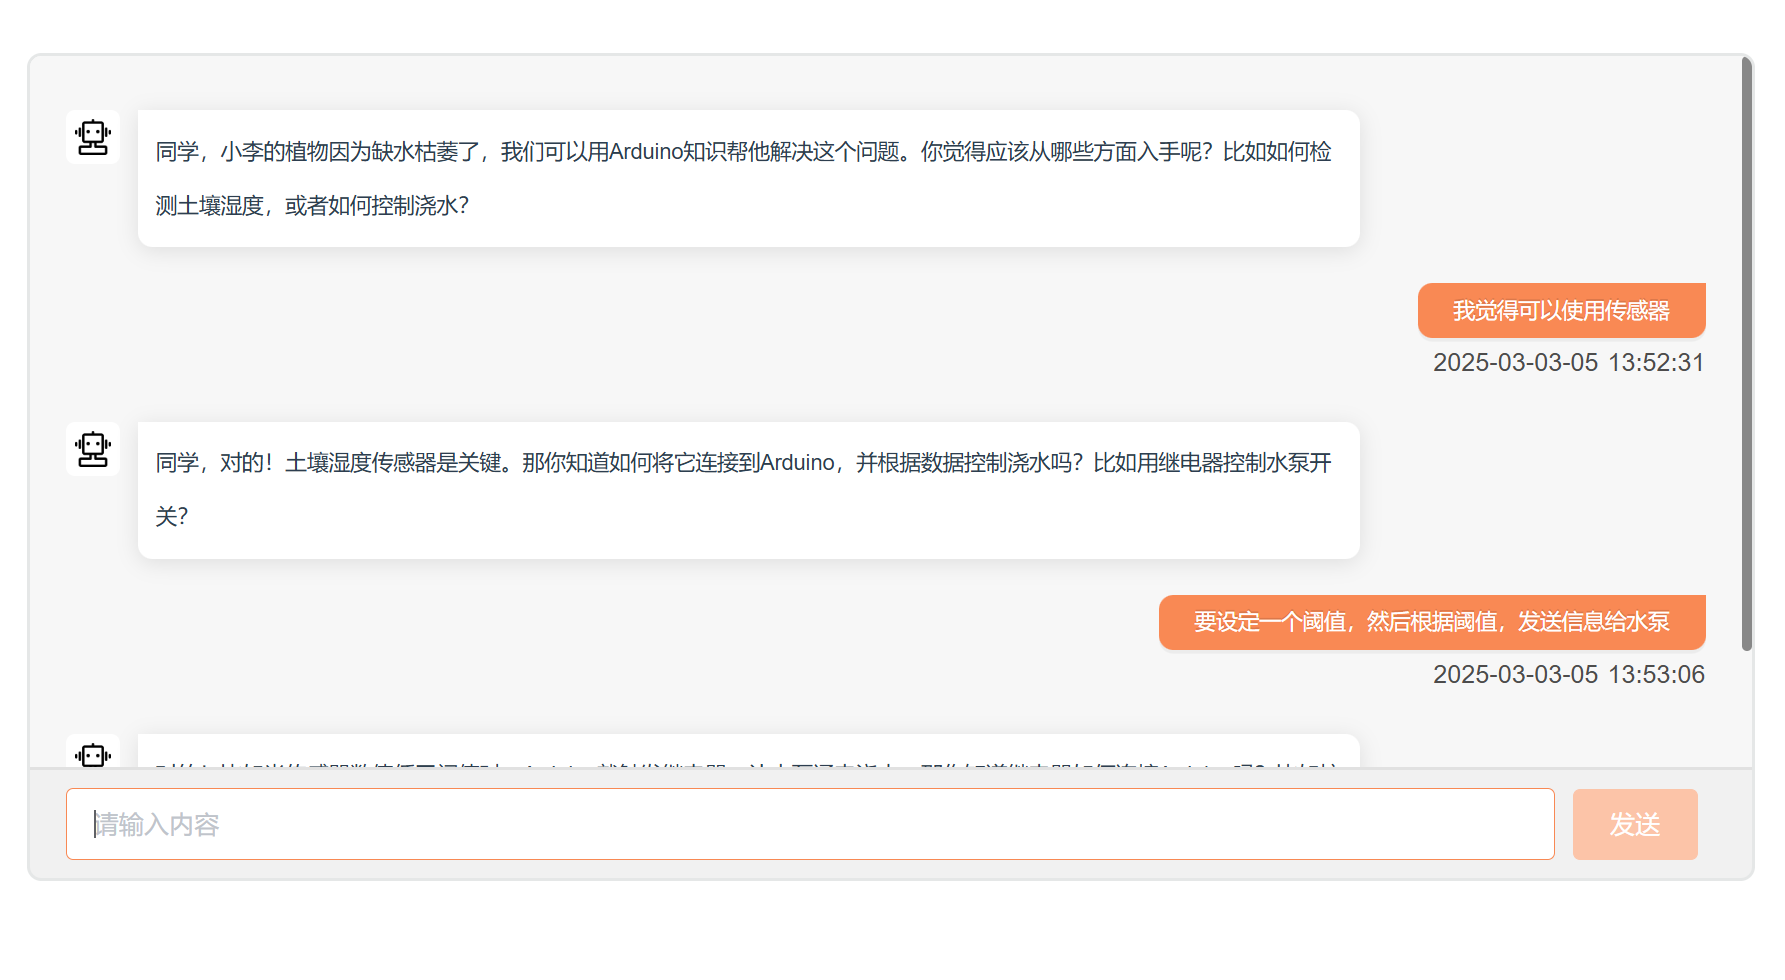Click 关？ ending the second bot message
Image resolution: width=1785 pixels, height=980 pixels.
click(172, 517)
